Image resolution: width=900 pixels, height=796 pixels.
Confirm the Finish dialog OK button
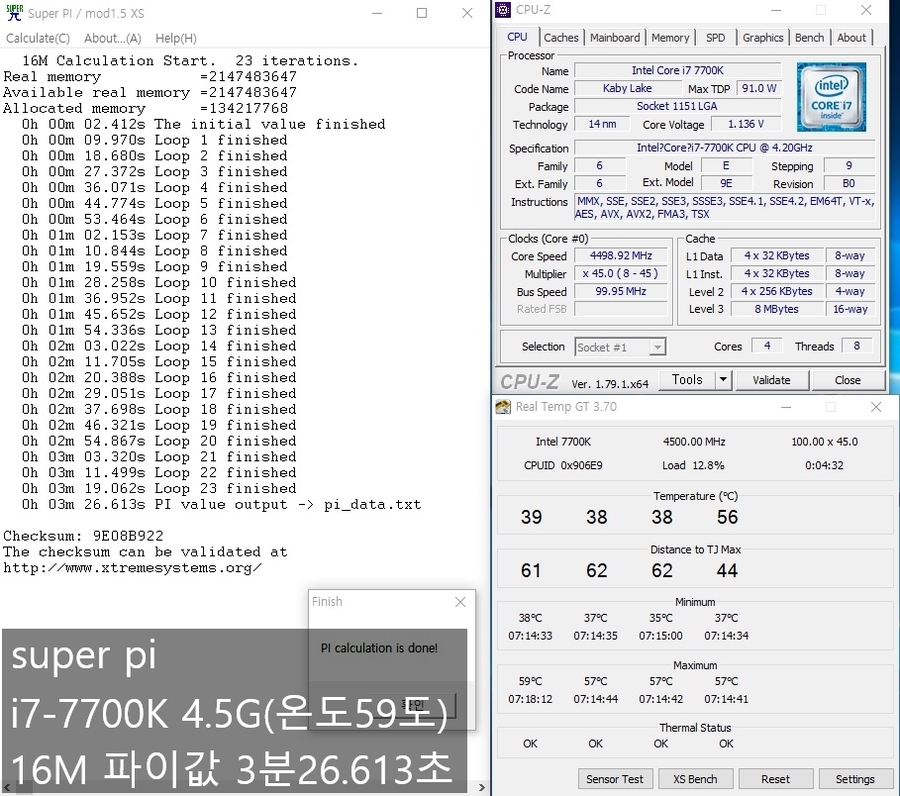[413, 705]
